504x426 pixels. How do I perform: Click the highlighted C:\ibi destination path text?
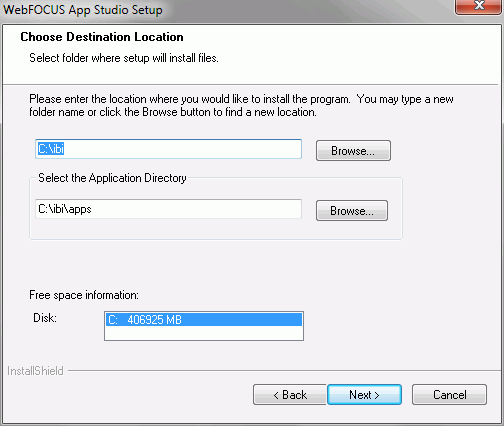tap(51, 149)
